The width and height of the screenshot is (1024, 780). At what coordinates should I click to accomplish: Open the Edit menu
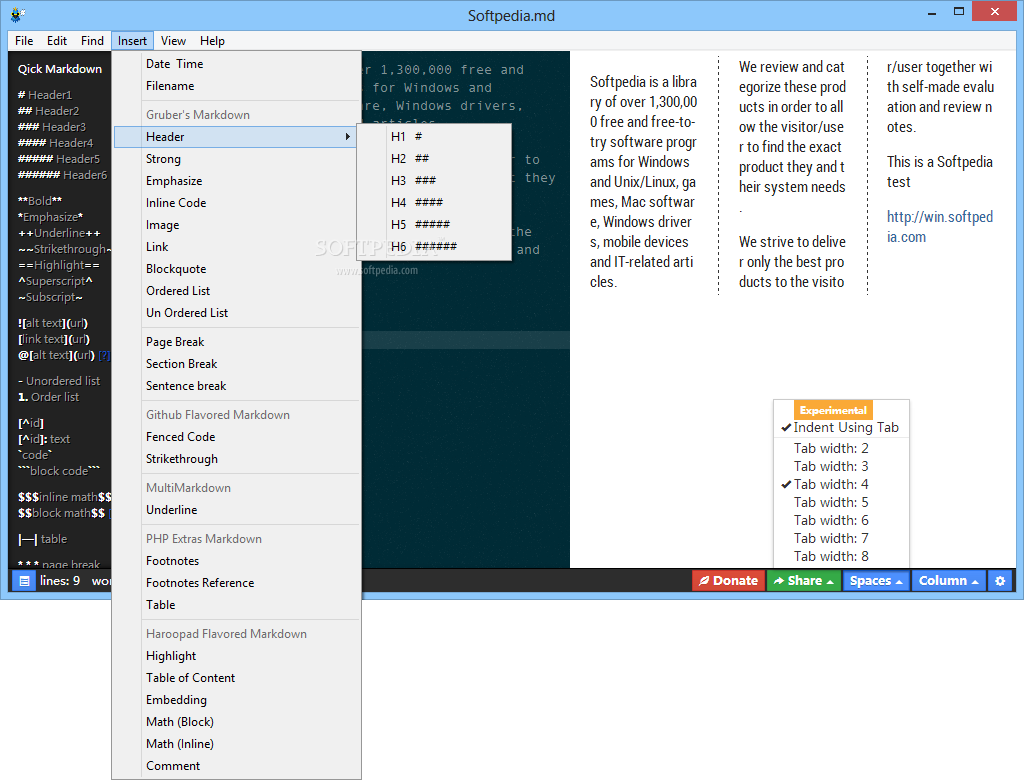[x=57, y=41]
